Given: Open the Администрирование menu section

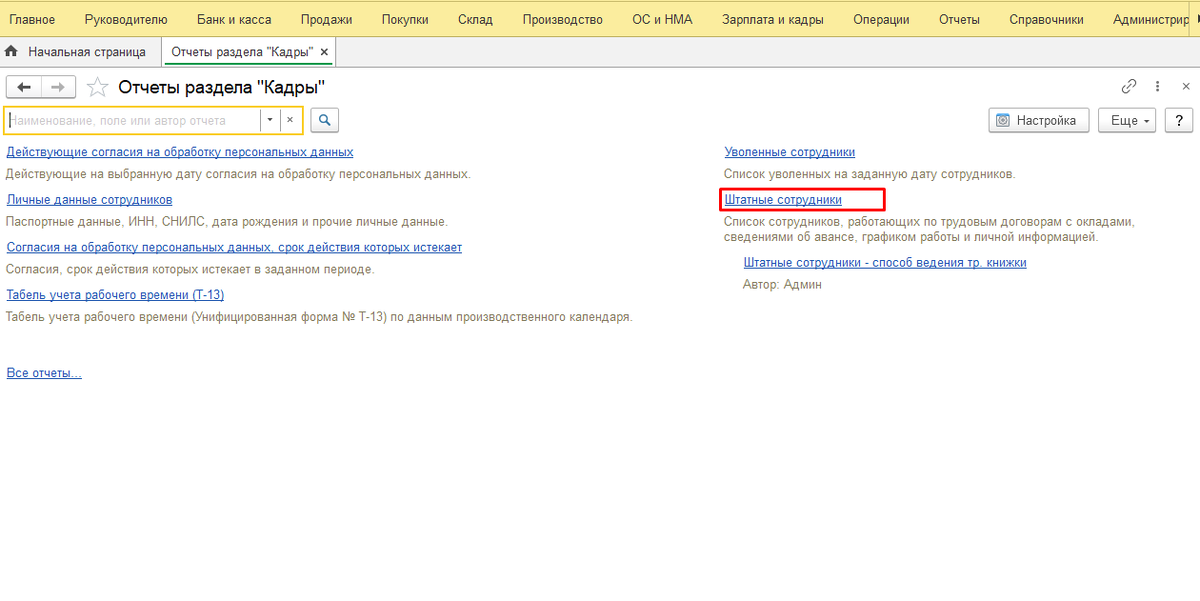Looking at the screenshot, I should click(x=1149, y=19).
